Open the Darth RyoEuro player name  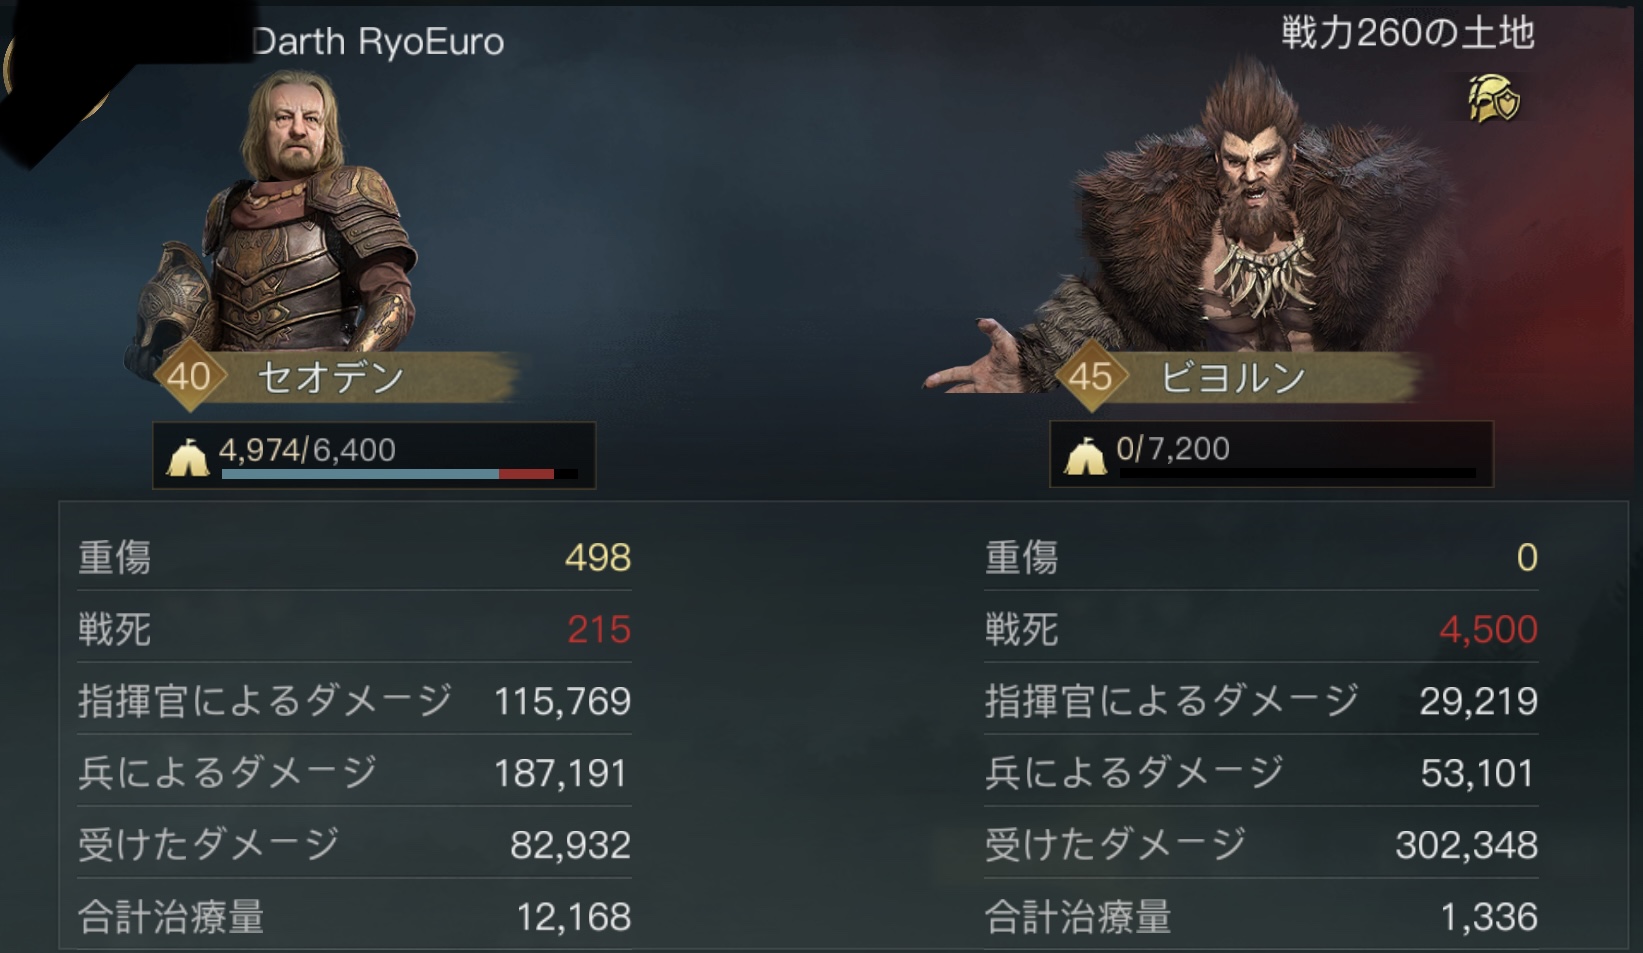click(378, 42)
